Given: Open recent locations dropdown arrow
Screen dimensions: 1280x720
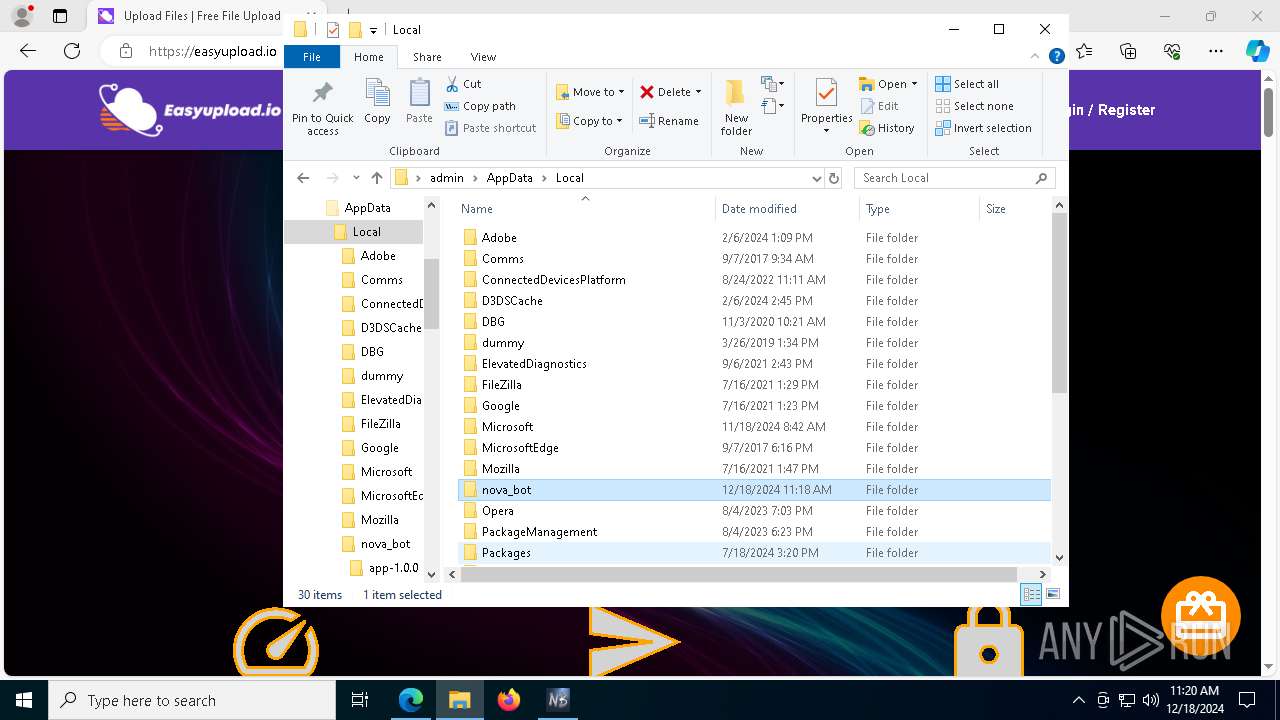Looking at the screenshot, I should pos(356,178).
